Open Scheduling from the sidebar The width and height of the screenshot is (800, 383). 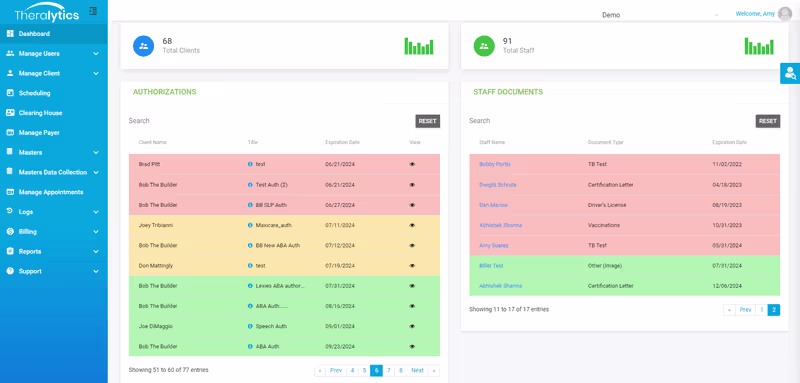[54, 93]
